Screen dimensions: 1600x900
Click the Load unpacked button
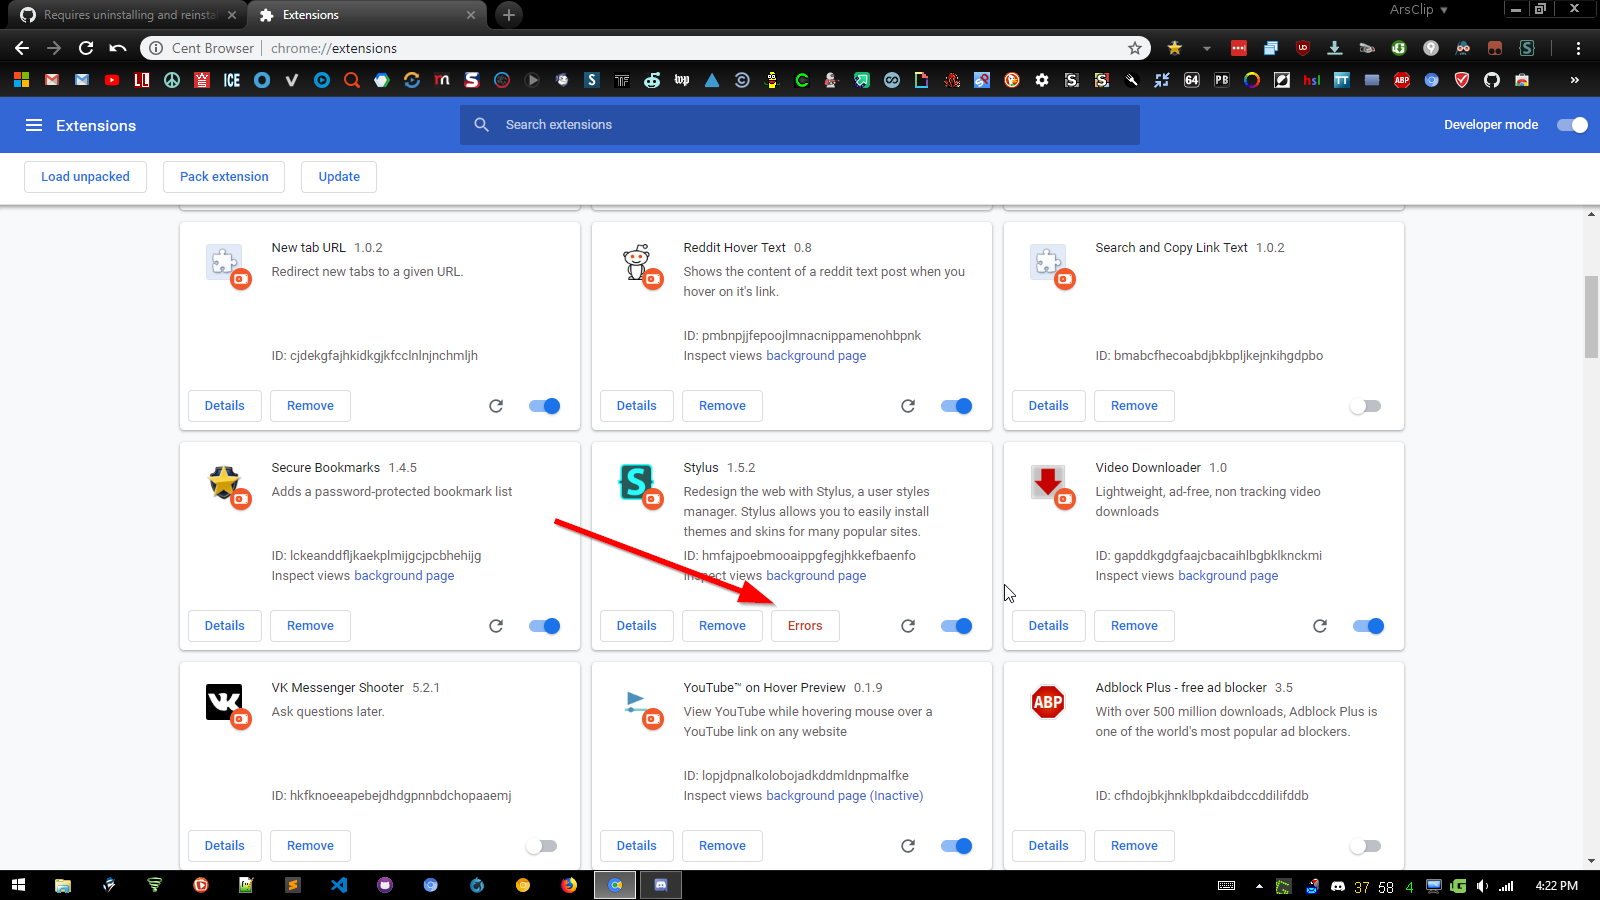tap(85, 176)
